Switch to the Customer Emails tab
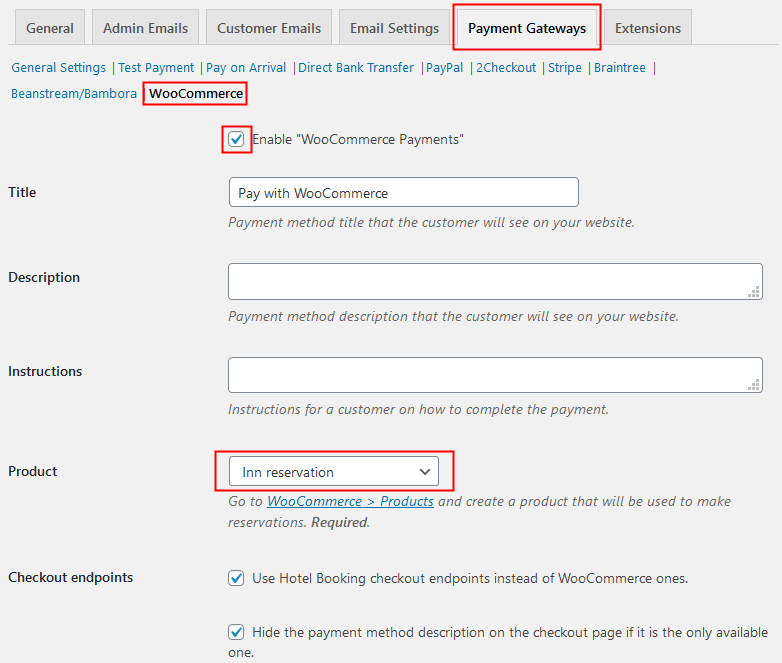The height and width of the screenshot is (663, 782). (x=269, y=28)
